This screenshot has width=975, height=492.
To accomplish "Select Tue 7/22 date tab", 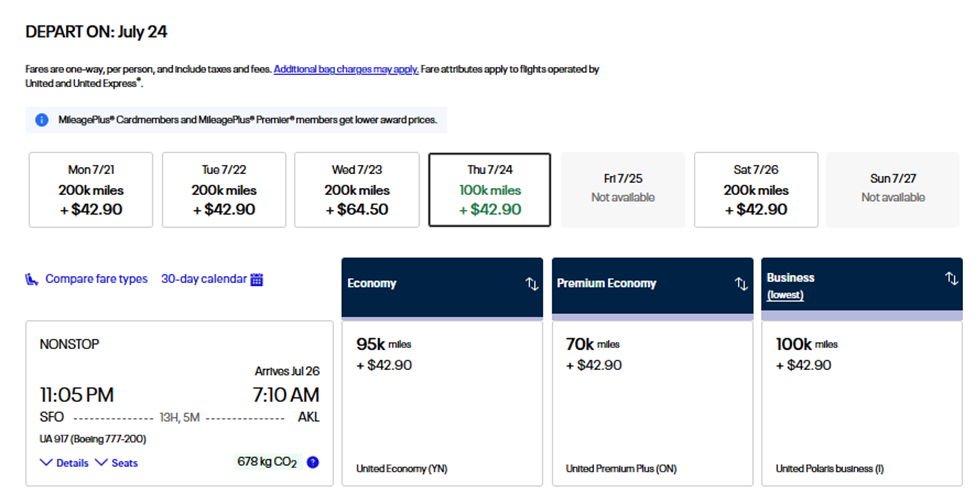I will (x=224, y=190).
